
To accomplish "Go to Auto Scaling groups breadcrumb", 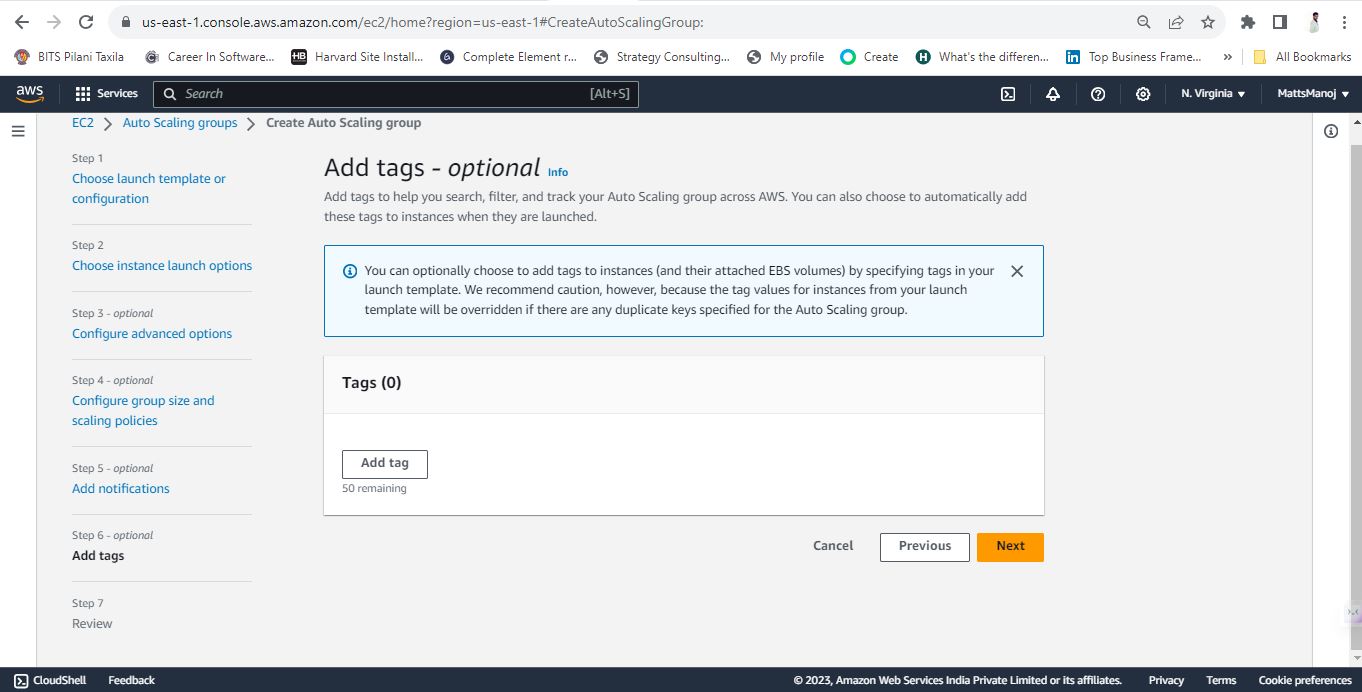I will point(180,123).
